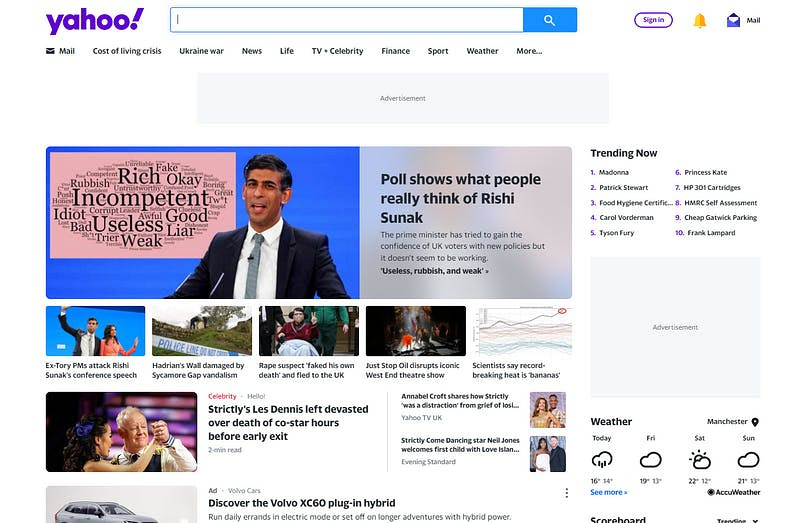Open trending topic Cheap Gatwick Parking
Image resolution: width=800 pixels, height=523 pixels.
coord(720,217)
